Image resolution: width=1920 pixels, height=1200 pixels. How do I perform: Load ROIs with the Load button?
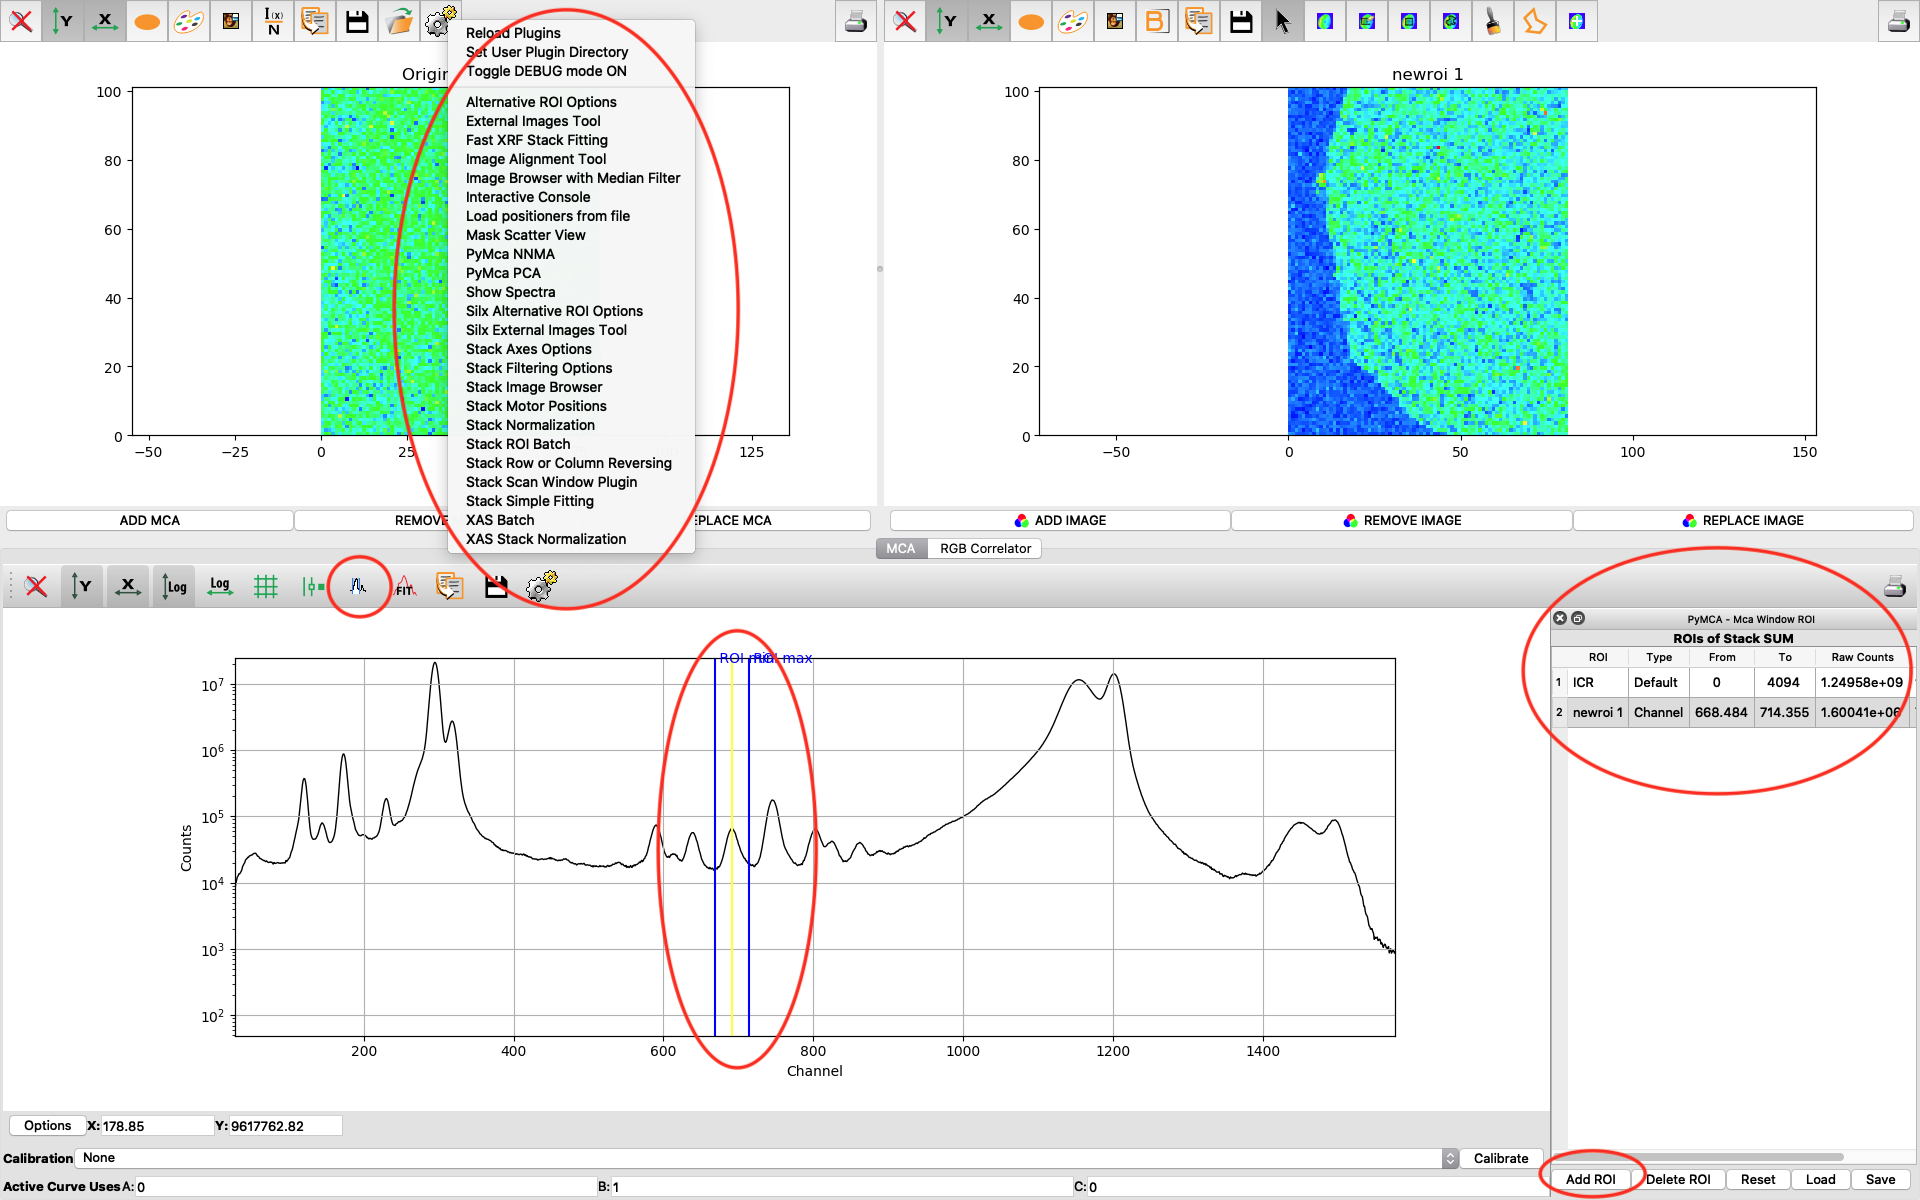coord(1820,1179)
